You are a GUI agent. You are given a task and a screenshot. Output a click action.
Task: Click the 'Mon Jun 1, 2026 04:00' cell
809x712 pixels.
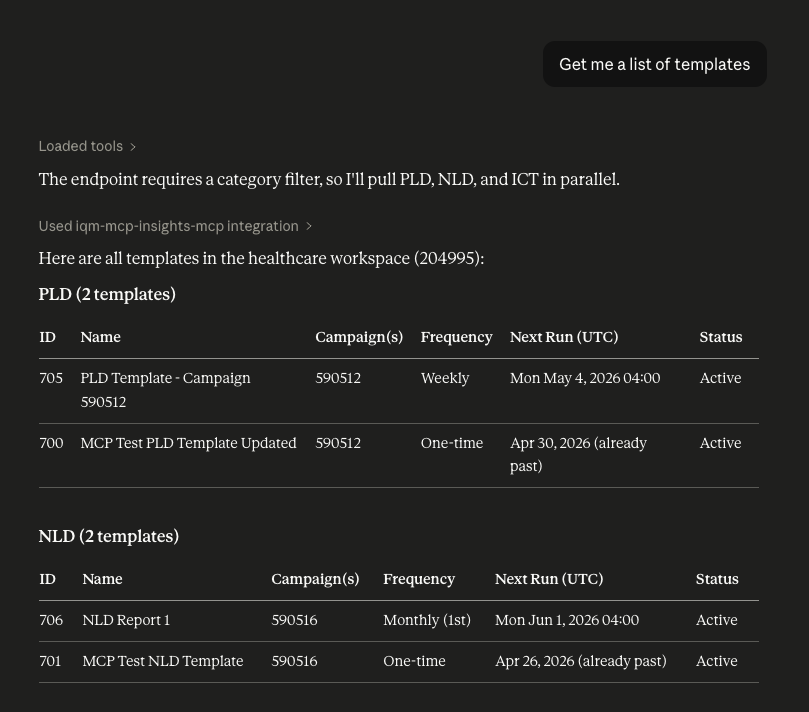[567, 620]
